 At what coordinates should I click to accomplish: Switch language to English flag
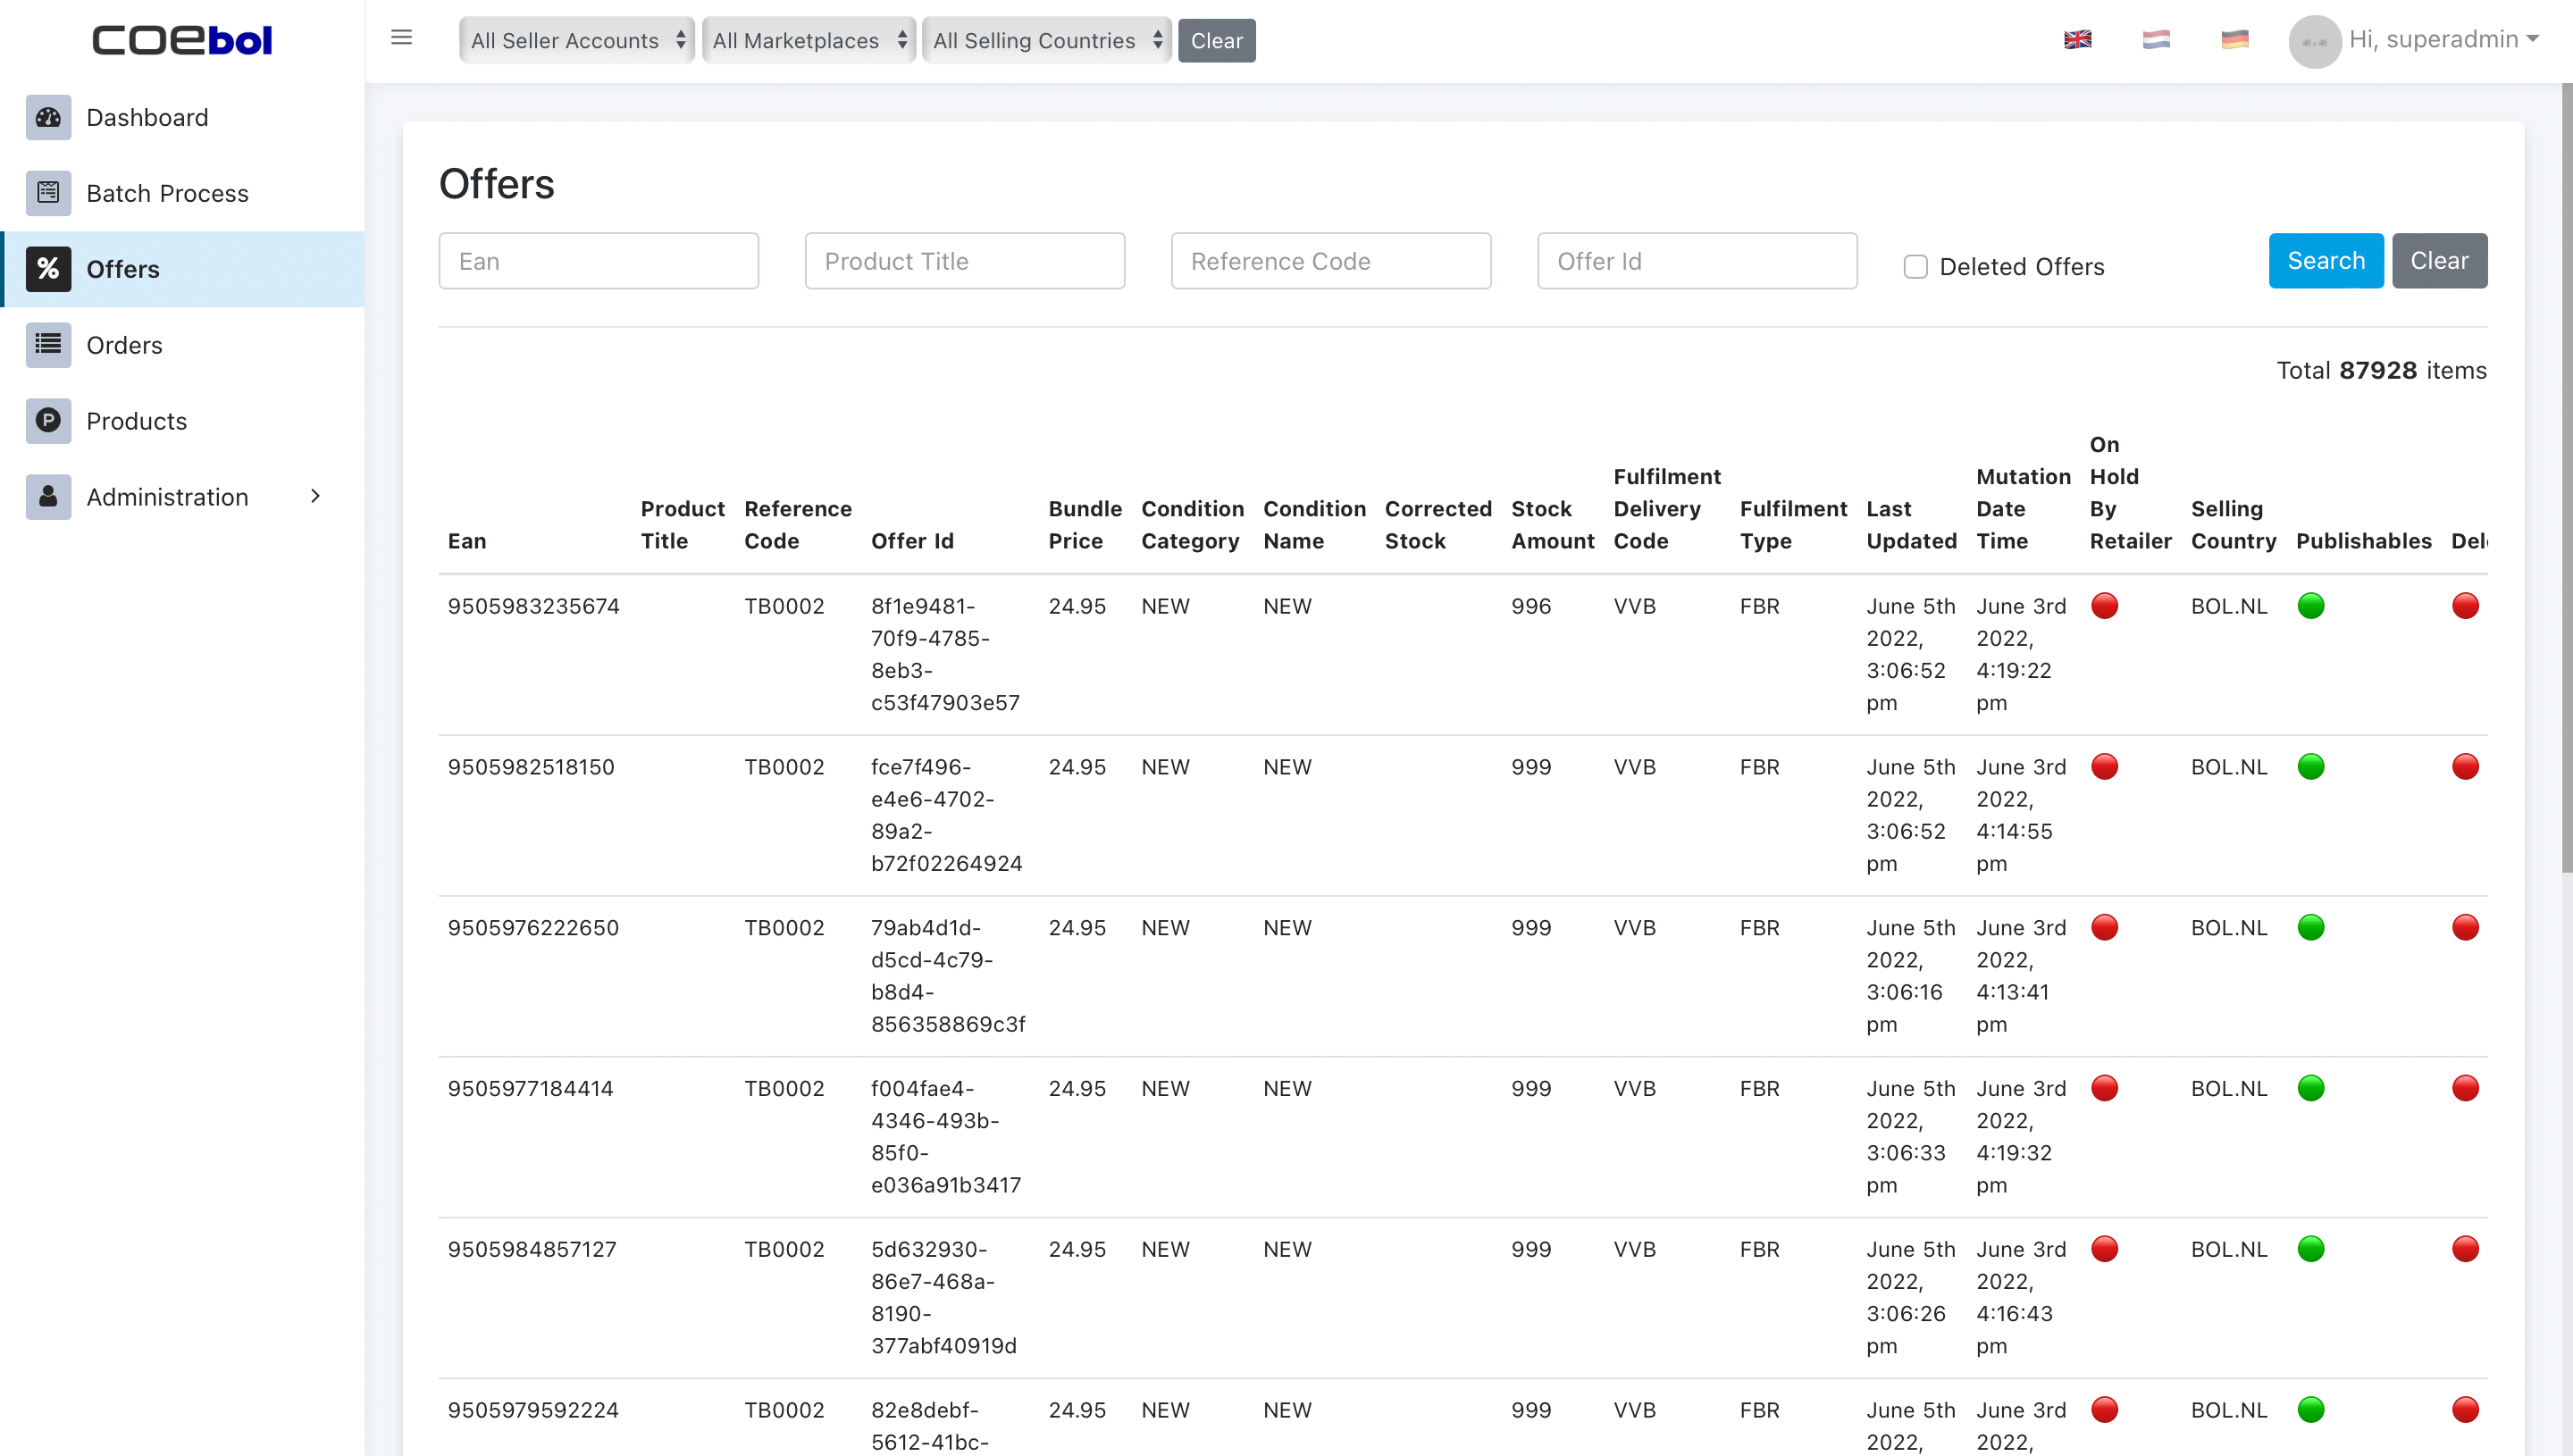(2077, 39)
